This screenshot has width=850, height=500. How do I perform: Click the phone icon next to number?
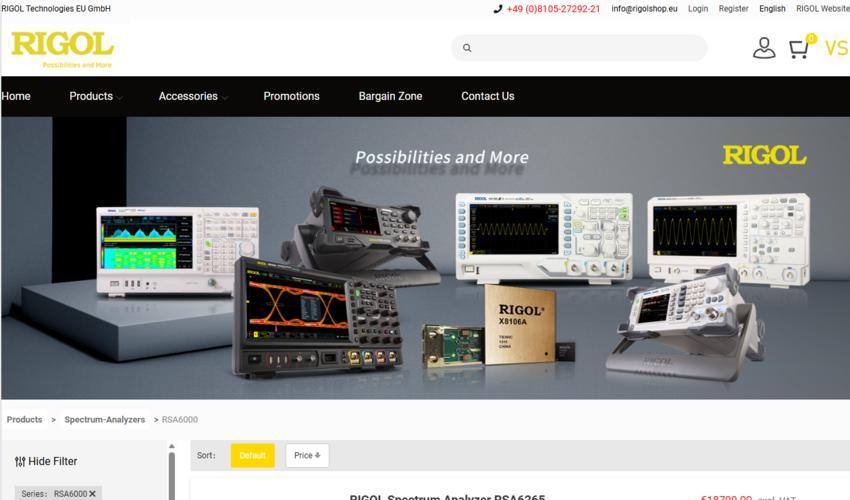pyautogui.click(x=498, y=9)
